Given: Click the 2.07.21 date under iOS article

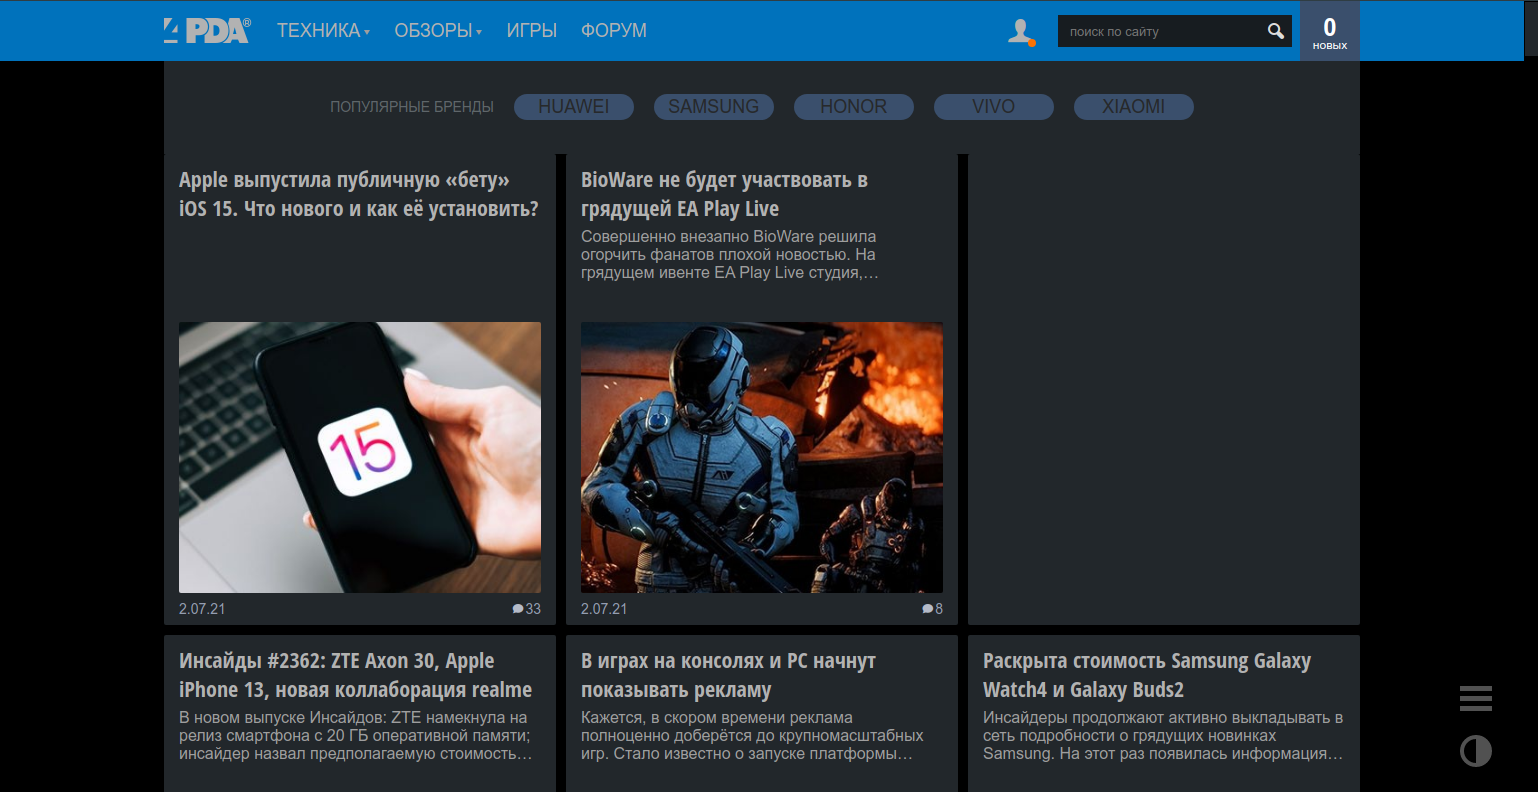Looking at the screenshot, I should point(202,609).
